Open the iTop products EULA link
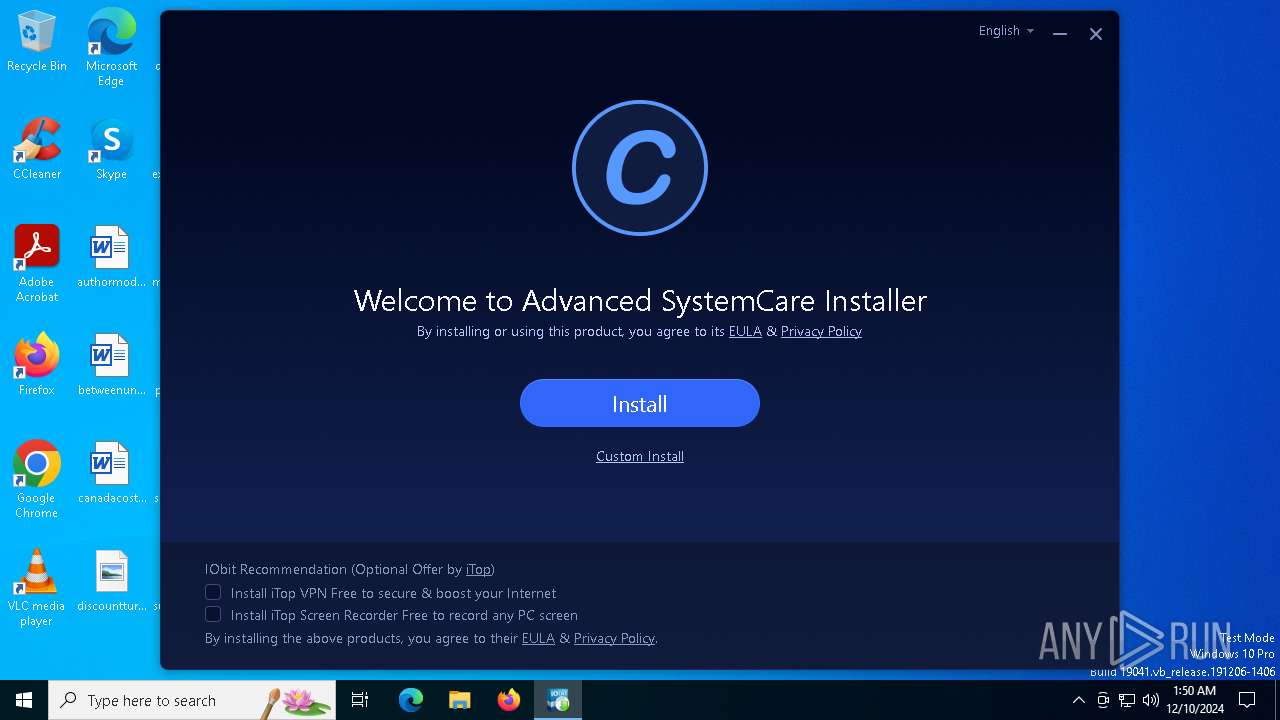Image resolution: width=1280 pixels, height=720 pixels. pyautogui.click(x=538, y=638)
